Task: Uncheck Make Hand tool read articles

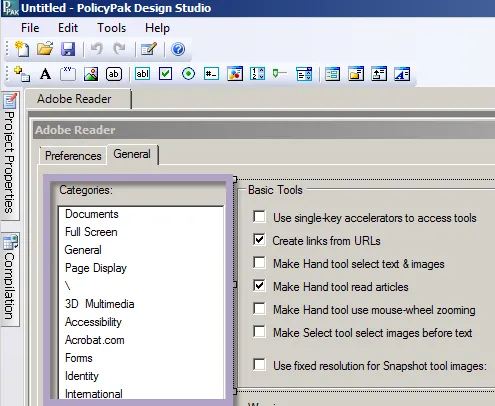Action: (x=259, y=286)
